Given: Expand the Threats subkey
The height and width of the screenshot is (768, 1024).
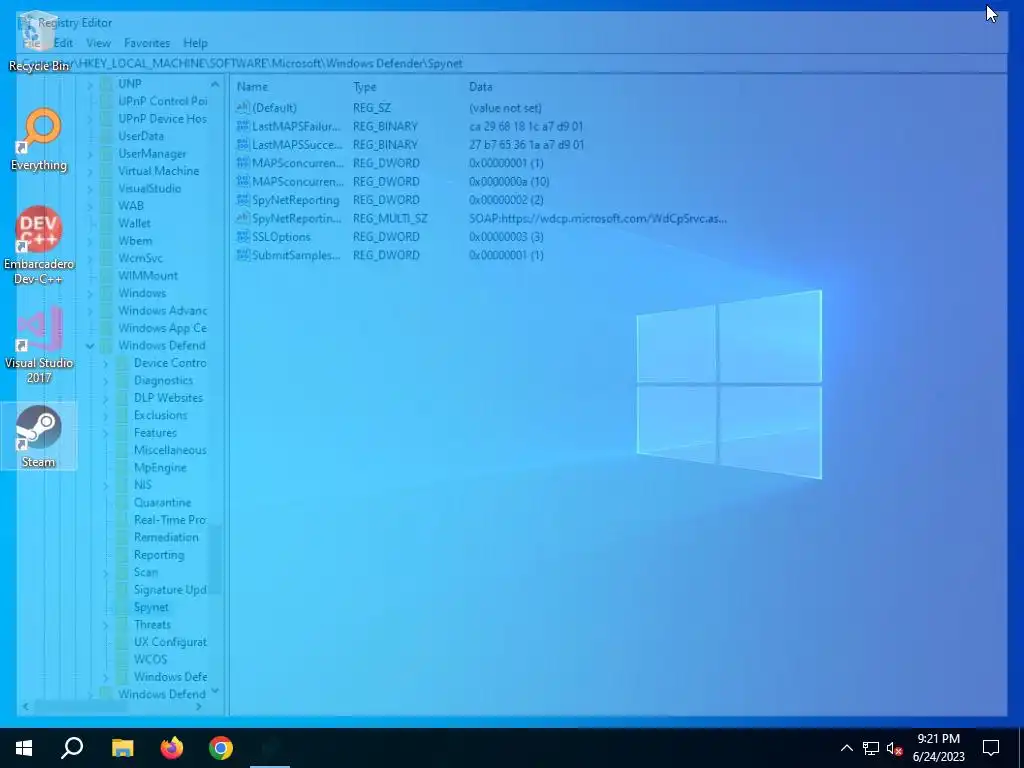Looking at the screenshot, I should [106, 625].
